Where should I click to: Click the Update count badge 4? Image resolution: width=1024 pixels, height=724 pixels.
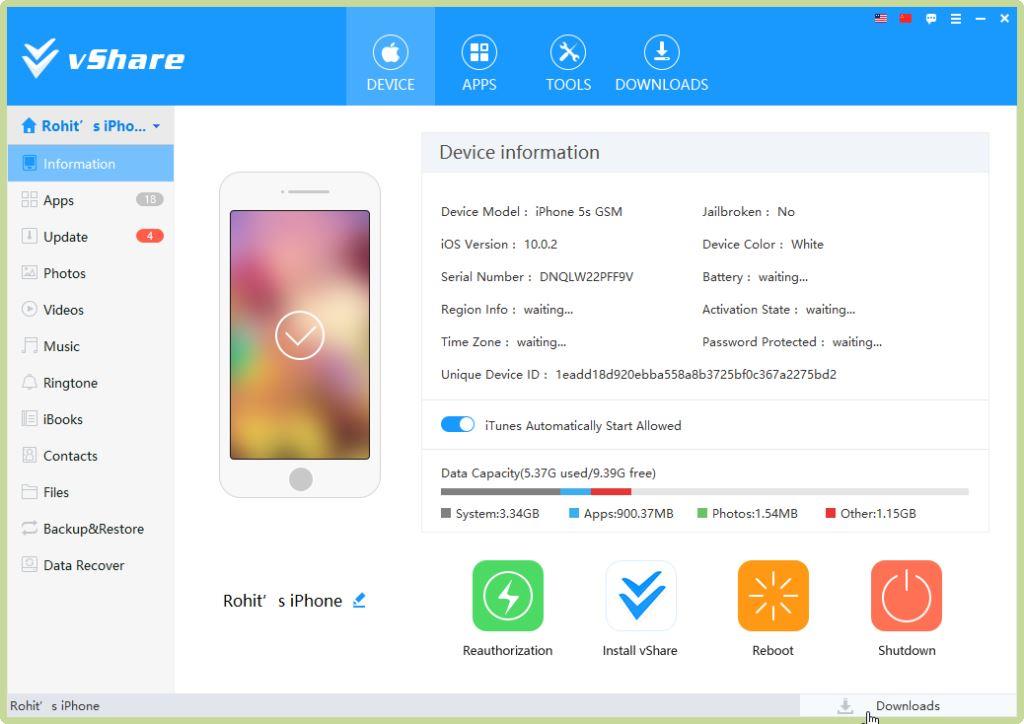click(x=150, y=236)
